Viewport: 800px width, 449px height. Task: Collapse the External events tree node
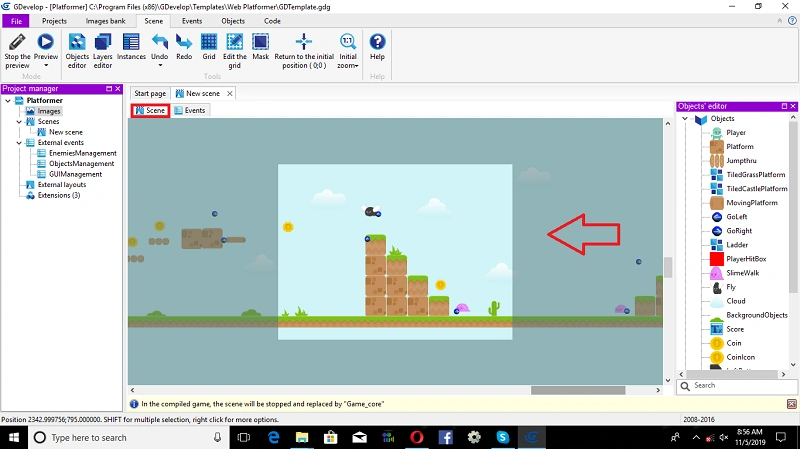coord(19,143)
